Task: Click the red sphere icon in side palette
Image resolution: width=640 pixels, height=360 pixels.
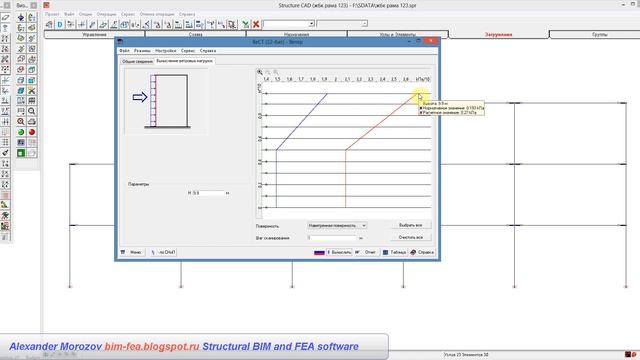Action: click(31, 132)
